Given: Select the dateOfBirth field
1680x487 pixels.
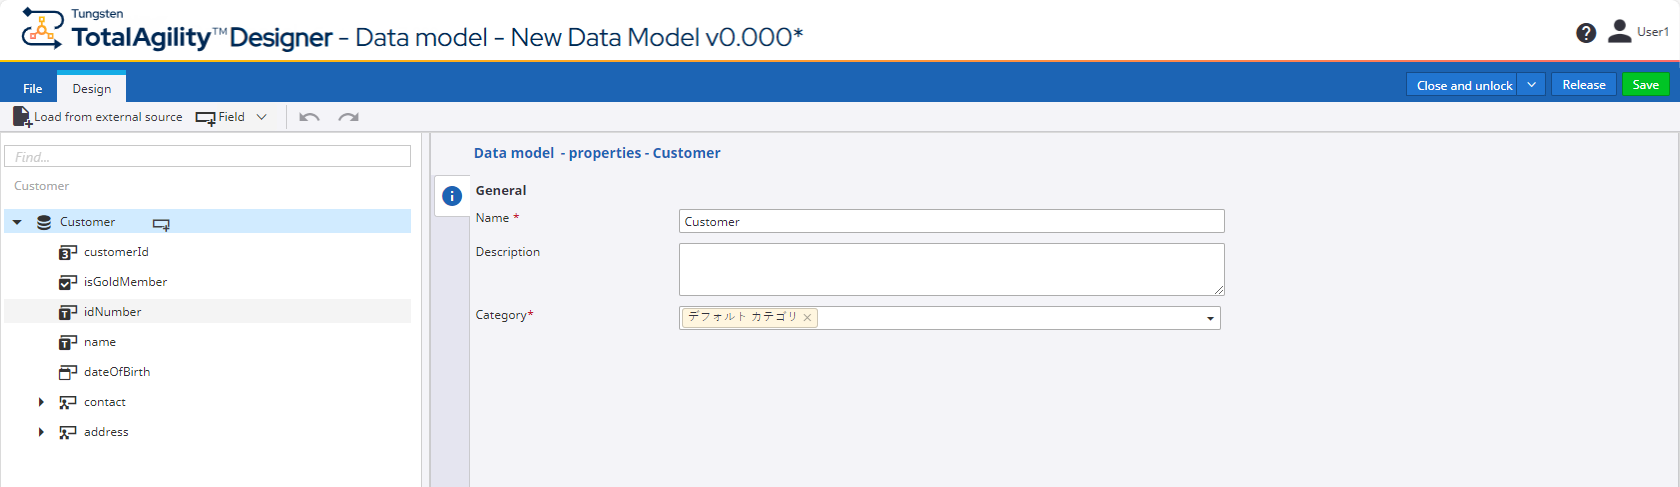Looking at the screenshot, I should click(117, 372).
